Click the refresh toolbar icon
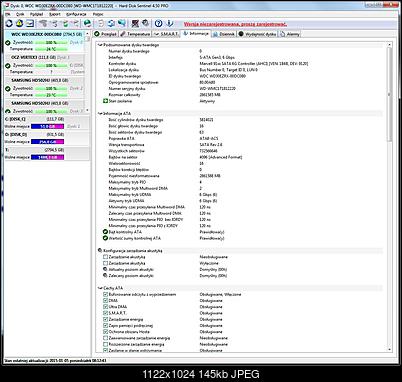Image resolution: width=402 pixels, height=382 pixels. [9, 23]
